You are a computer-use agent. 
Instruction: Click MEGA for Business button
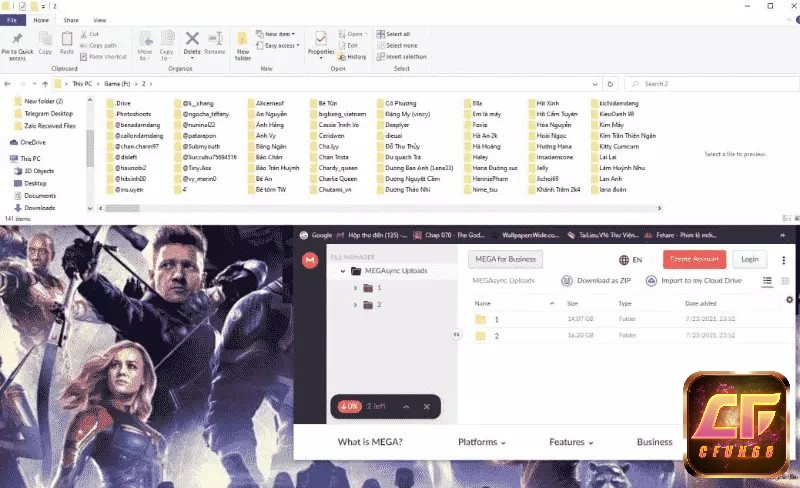506,259
